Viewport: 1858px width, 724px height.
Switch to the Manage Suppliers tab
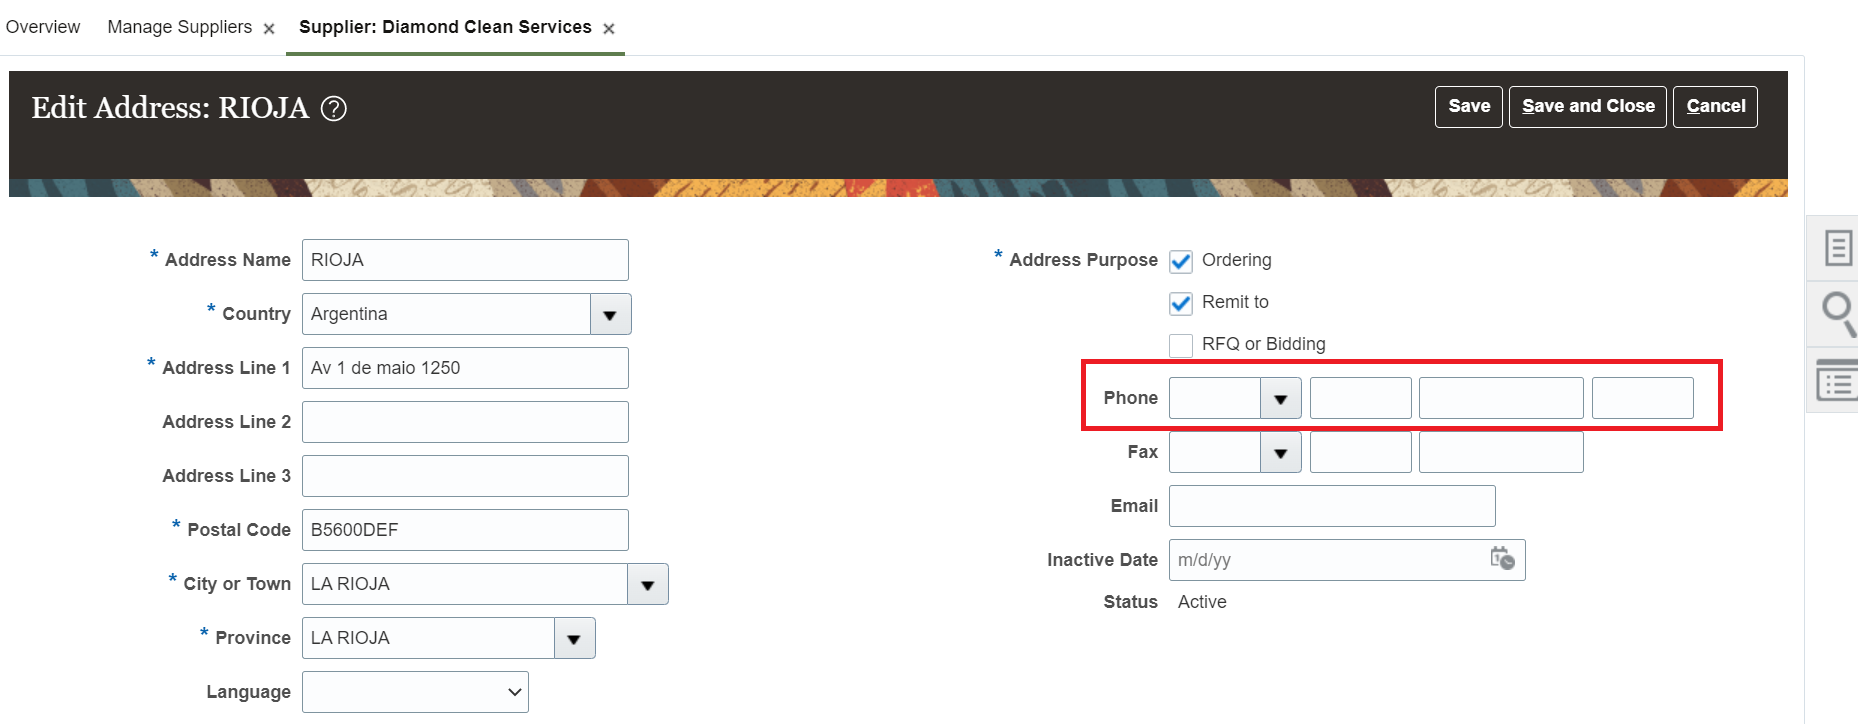click(179, 27)
